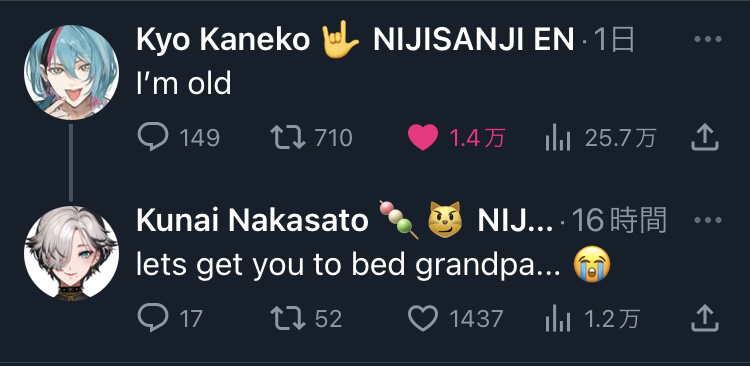This screenshot has width=750, height=366.
Task: Open Kunai Nakasato's avatar image
Action: (71, 253)
